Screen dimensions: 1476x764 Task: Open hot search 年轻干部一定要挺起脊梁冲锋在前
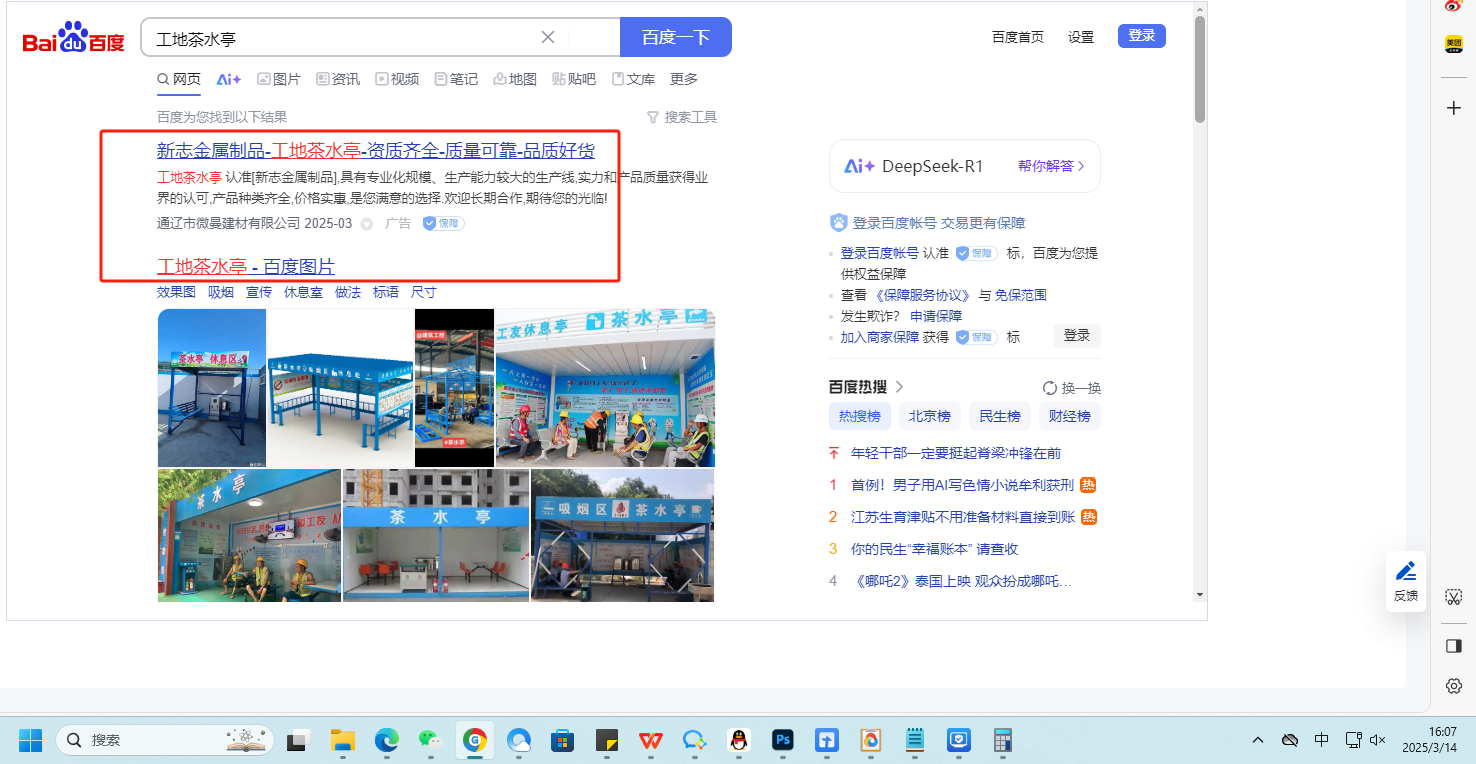pos(956,453)
